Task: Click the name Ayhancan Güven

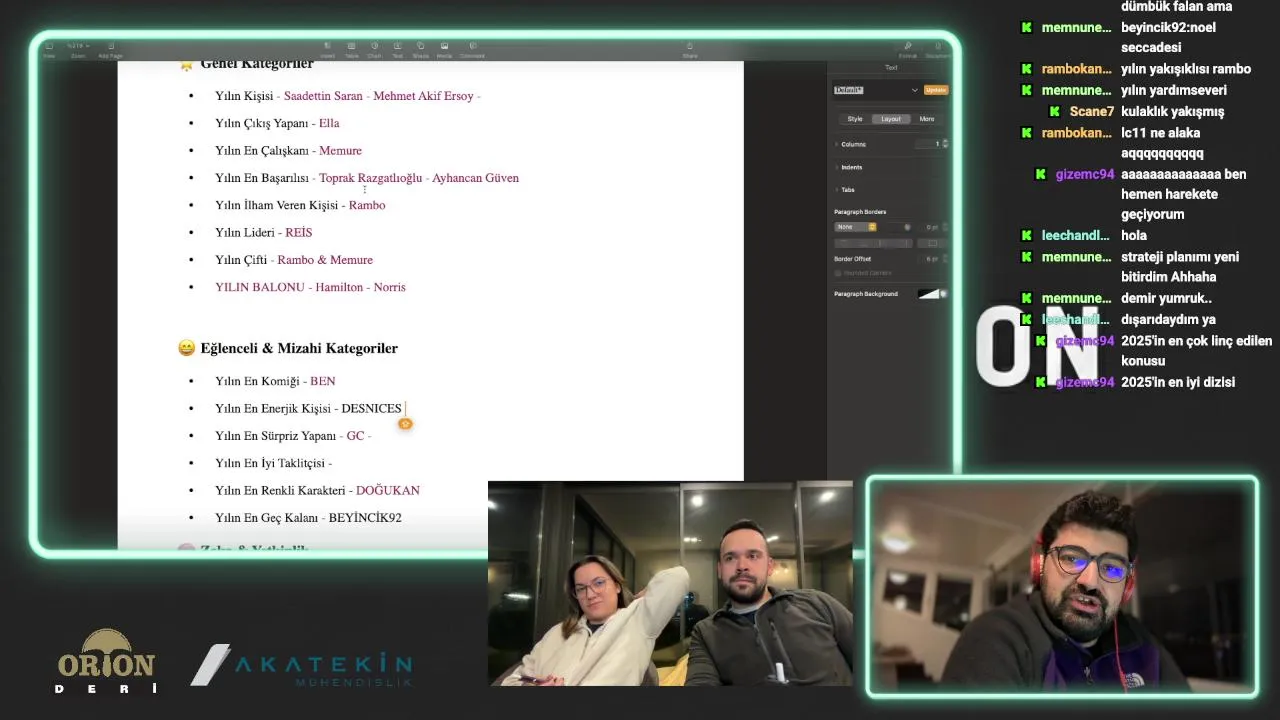Action: (x=475, y=178)
